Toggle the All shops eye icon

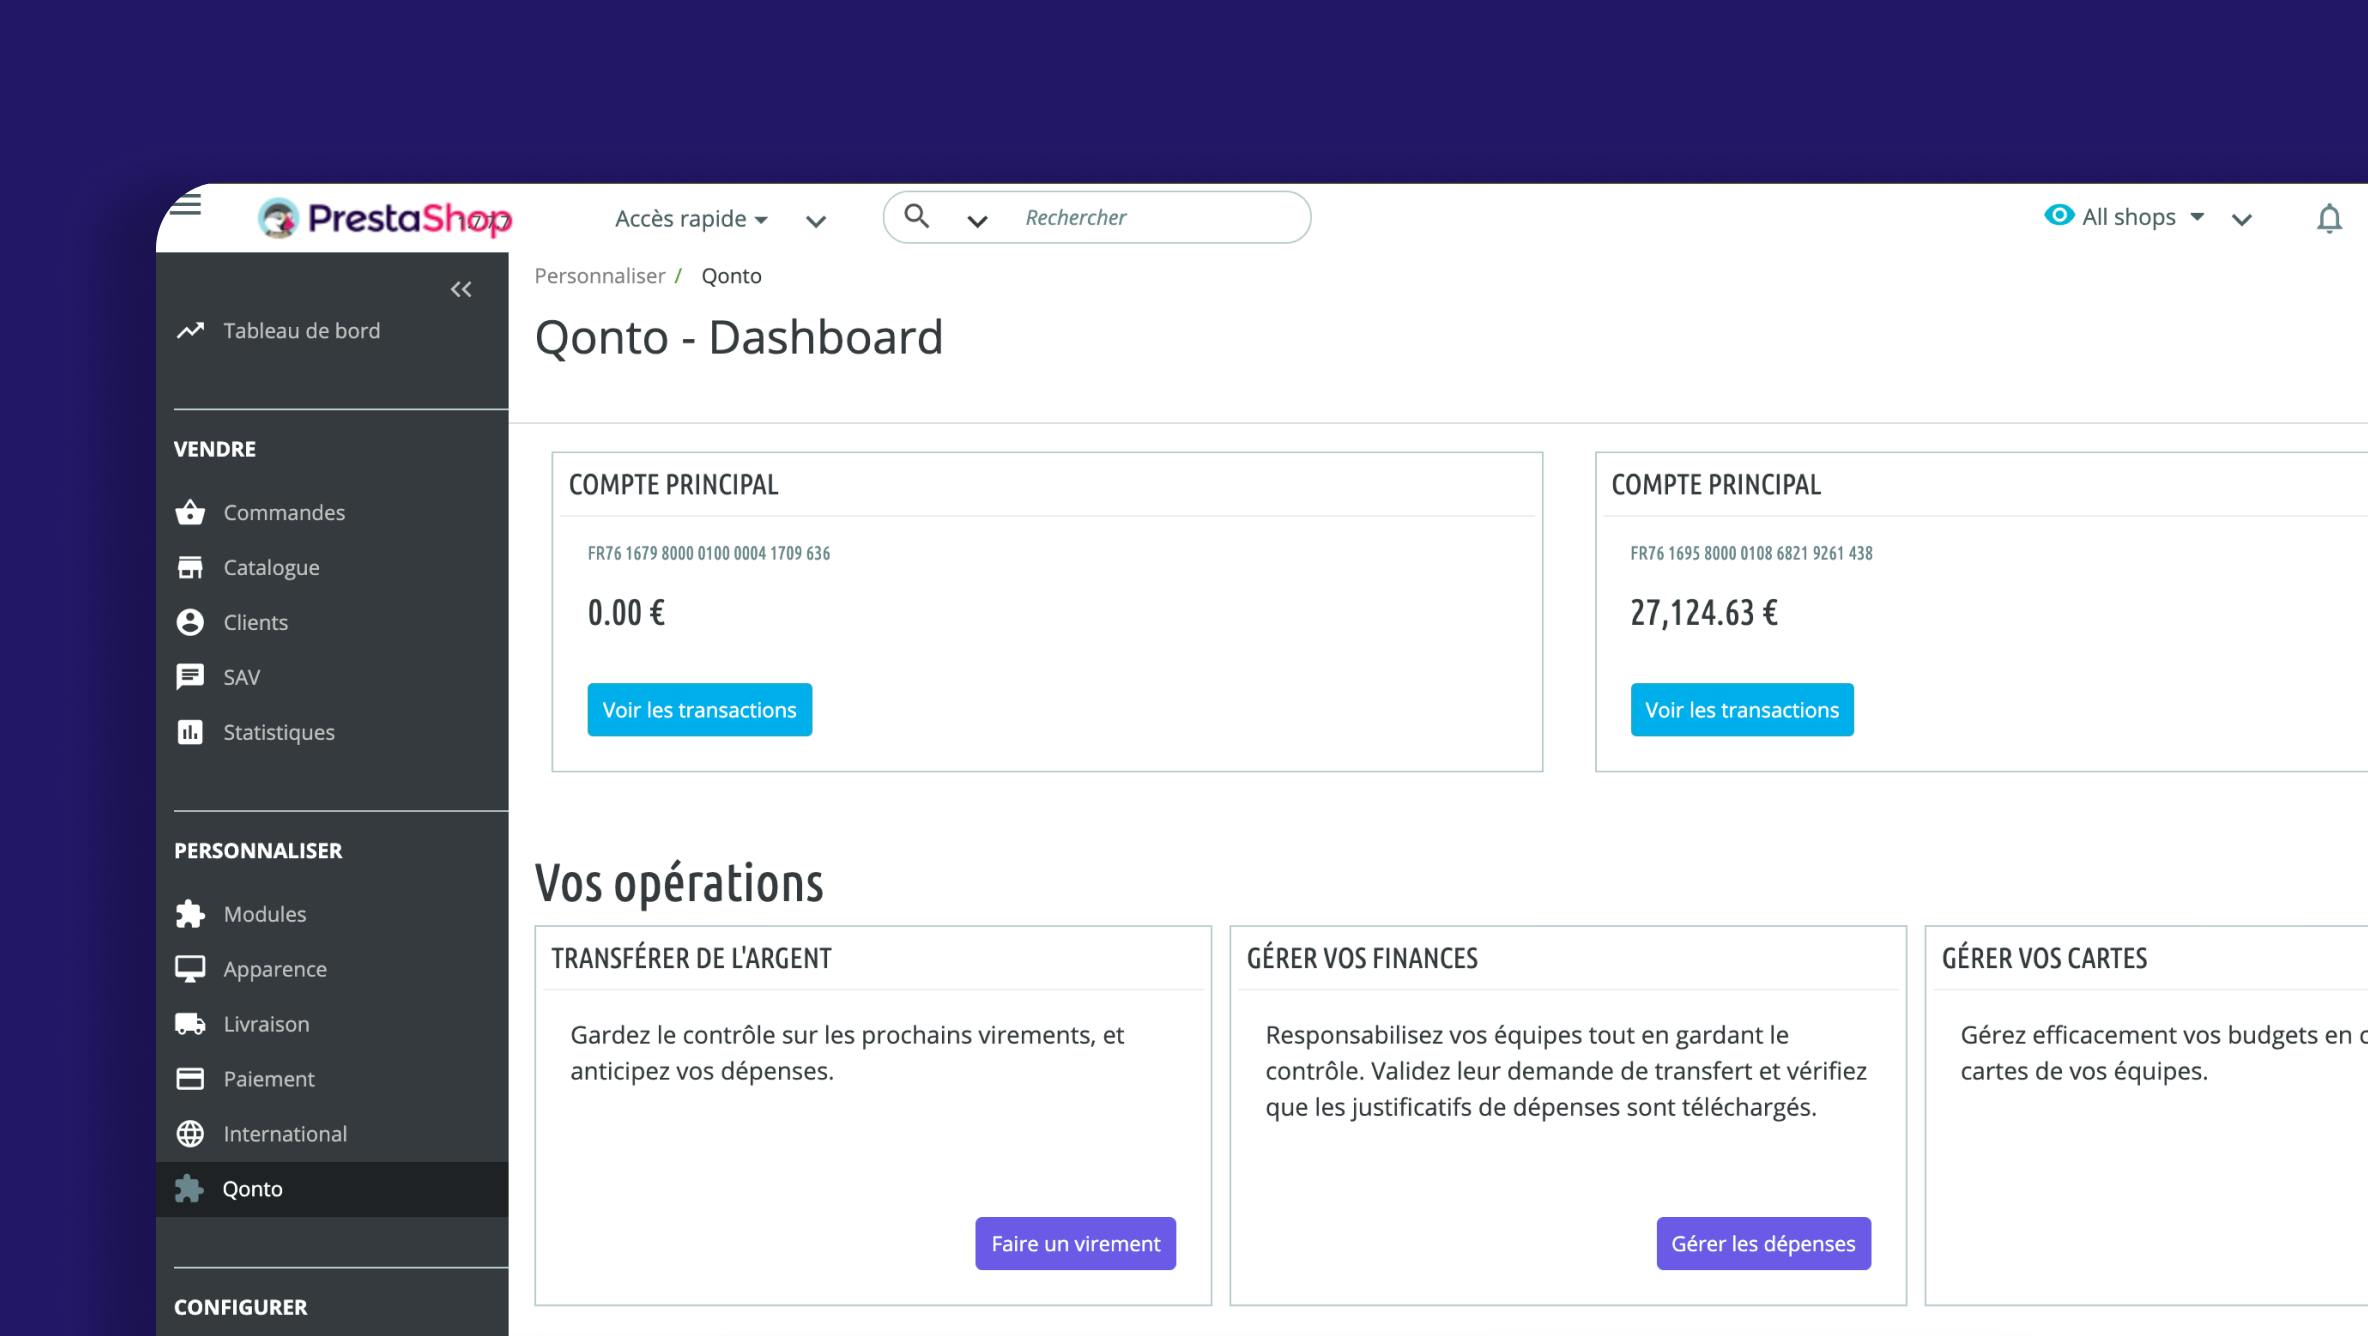pos(2059,215)
